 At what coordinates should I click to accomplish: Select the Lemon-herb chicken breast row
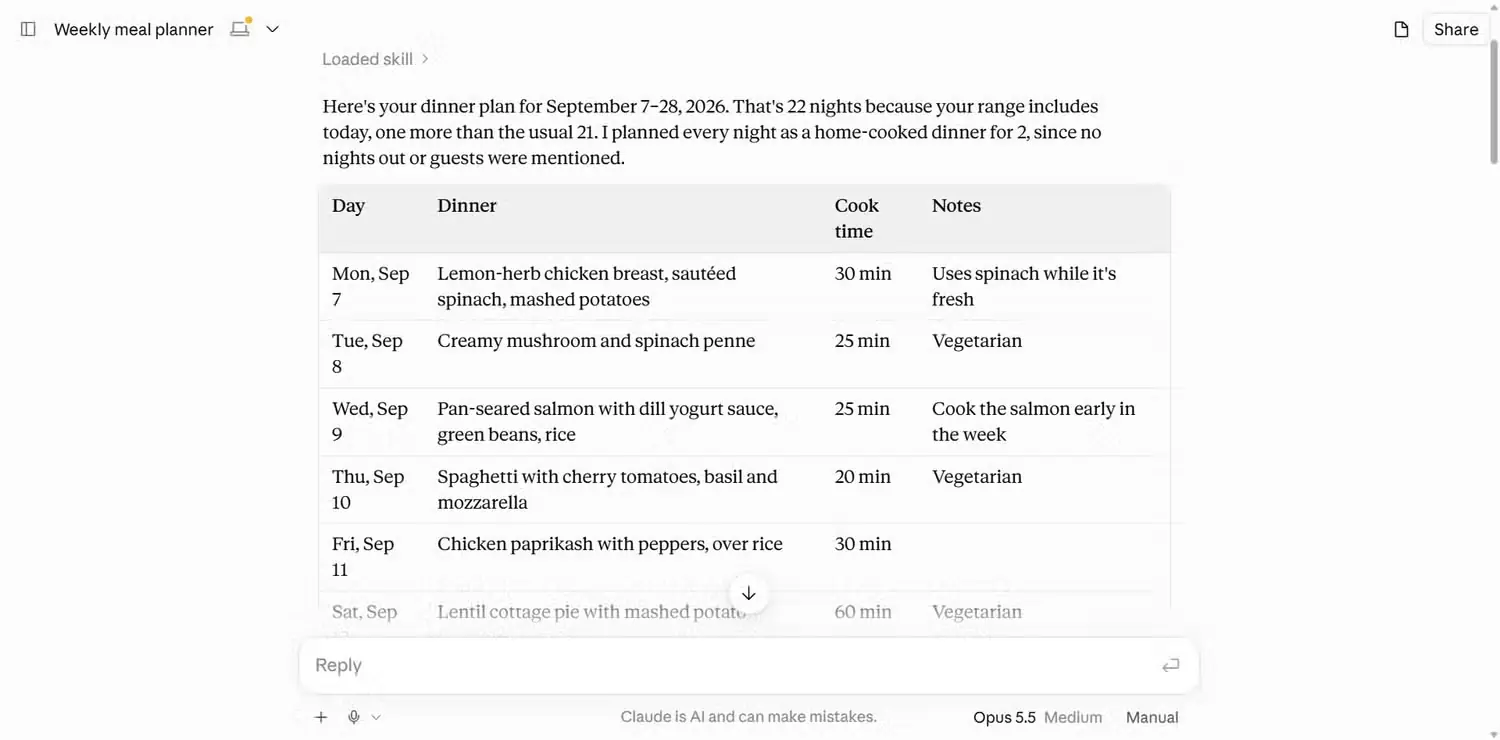pos(744,286)
